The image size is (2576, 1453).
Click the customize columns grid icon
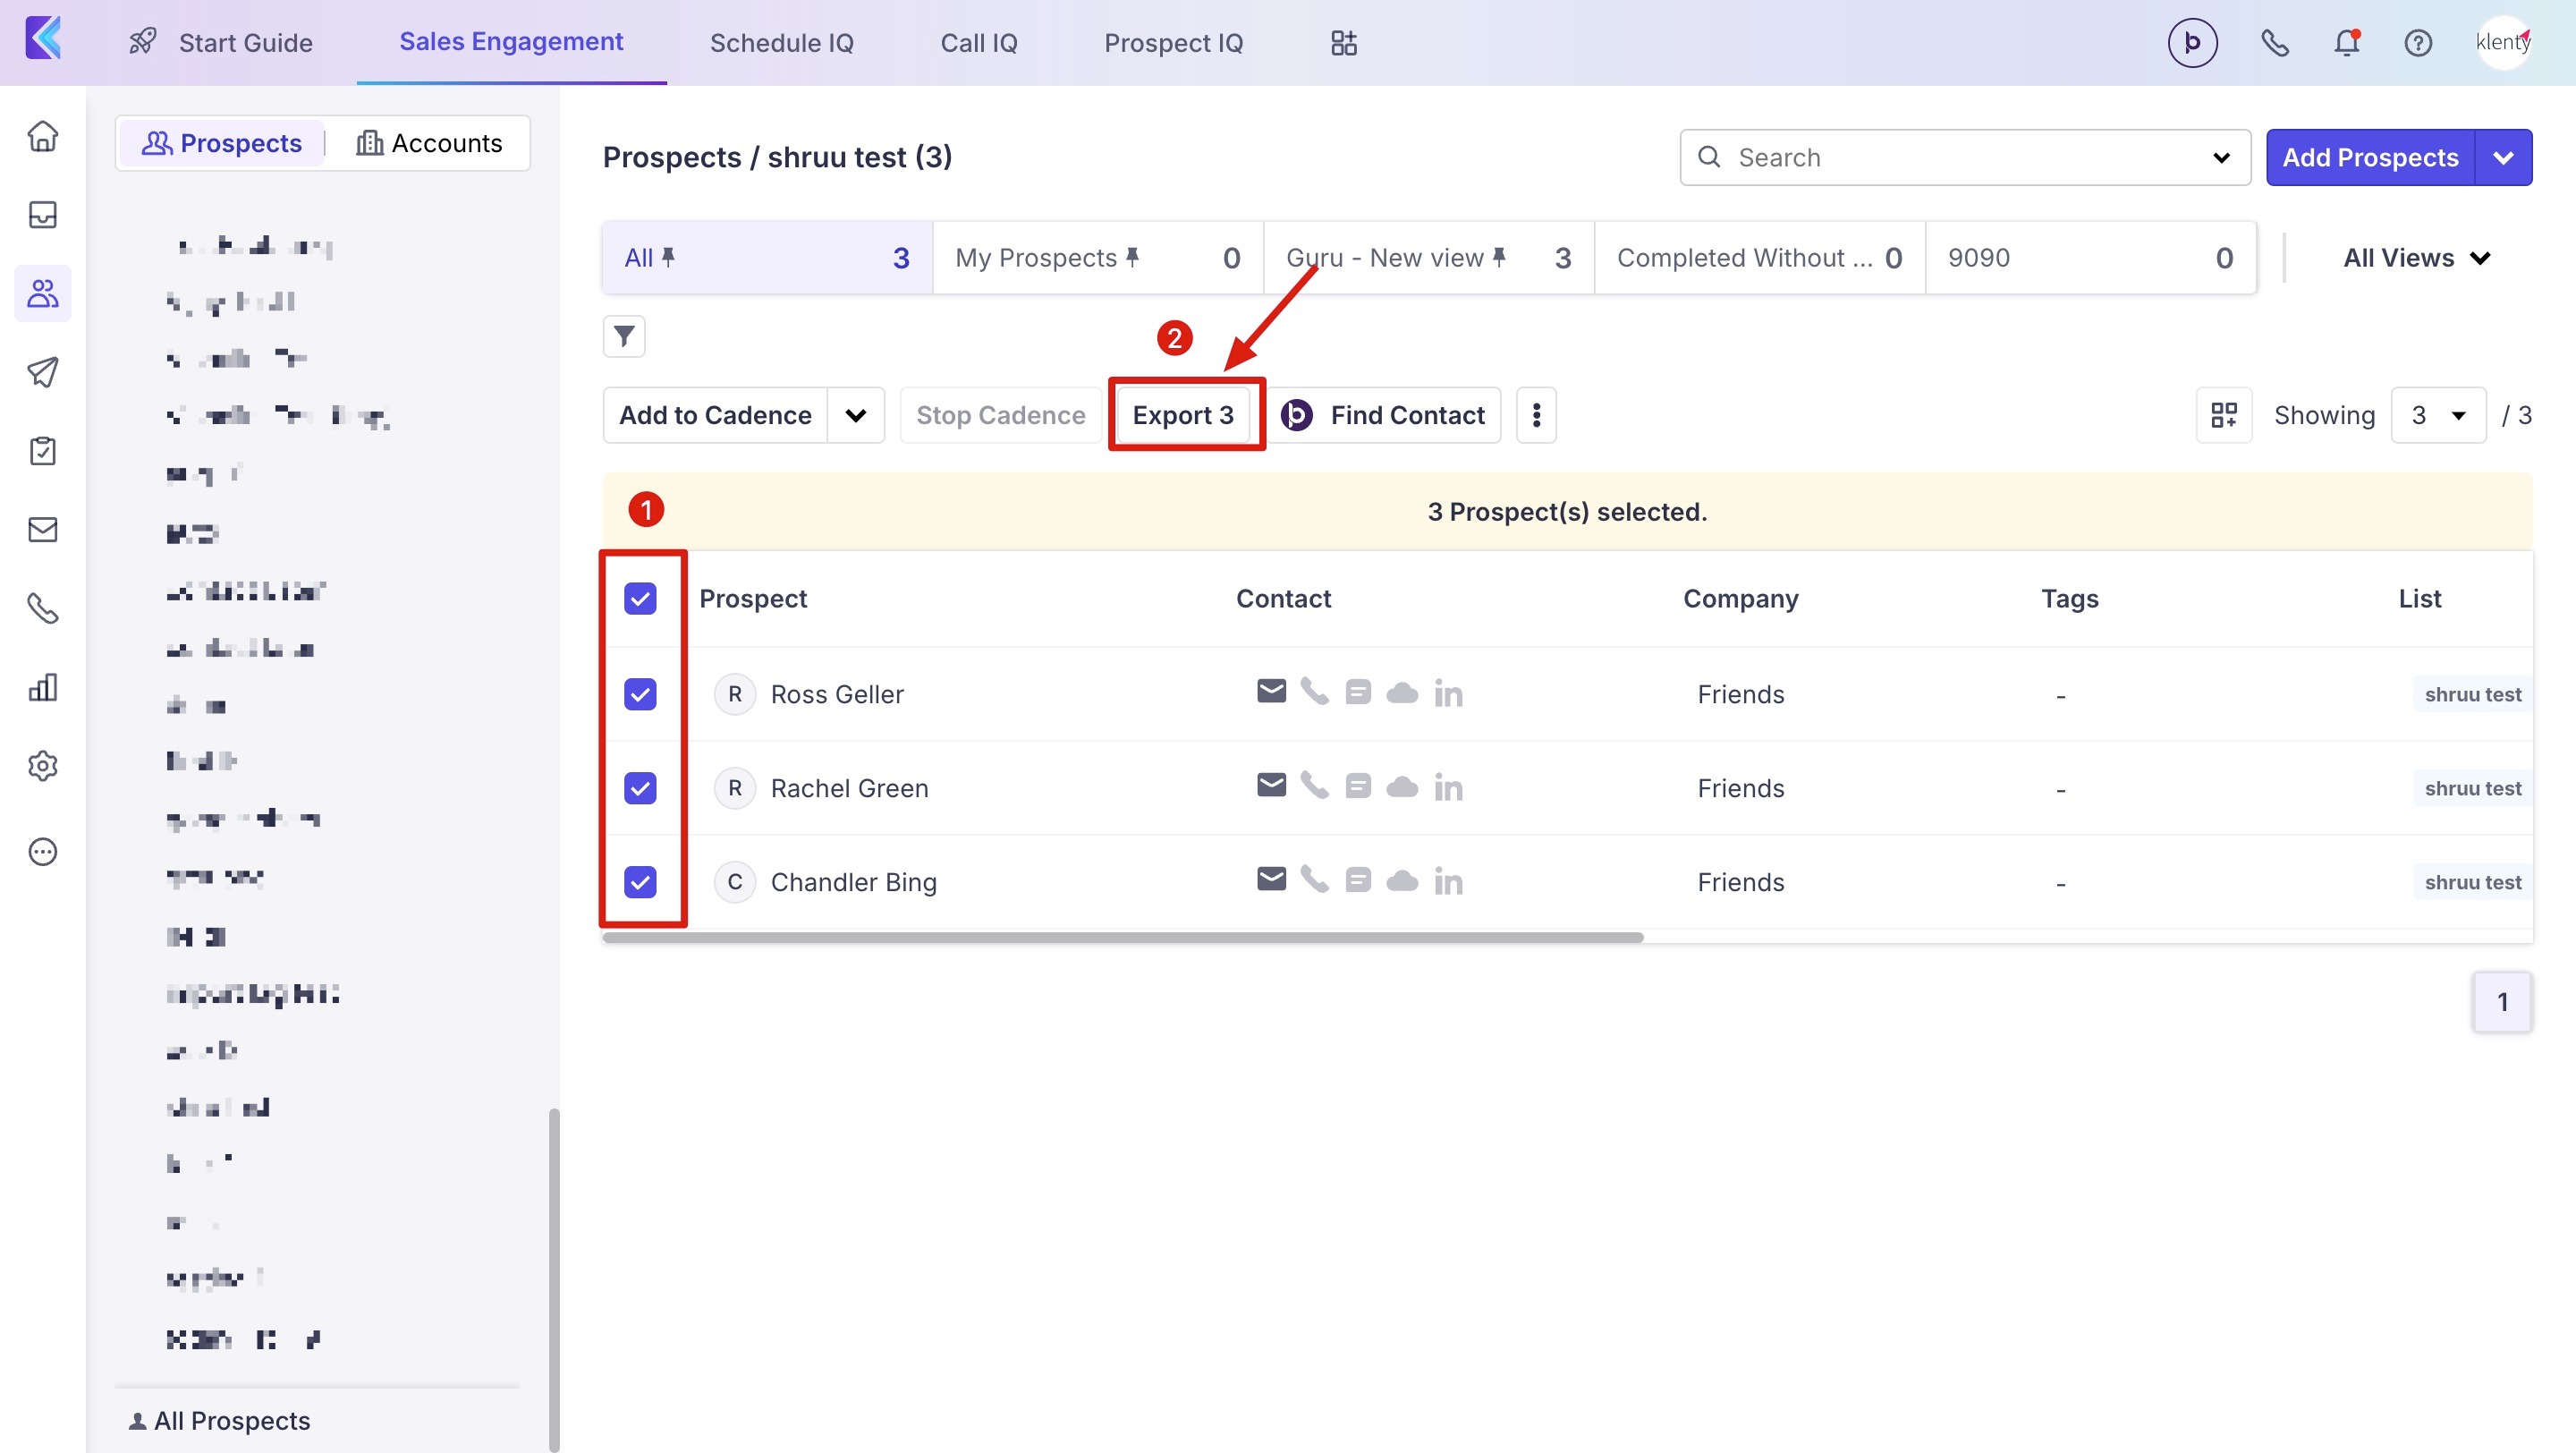(2224, 415)
